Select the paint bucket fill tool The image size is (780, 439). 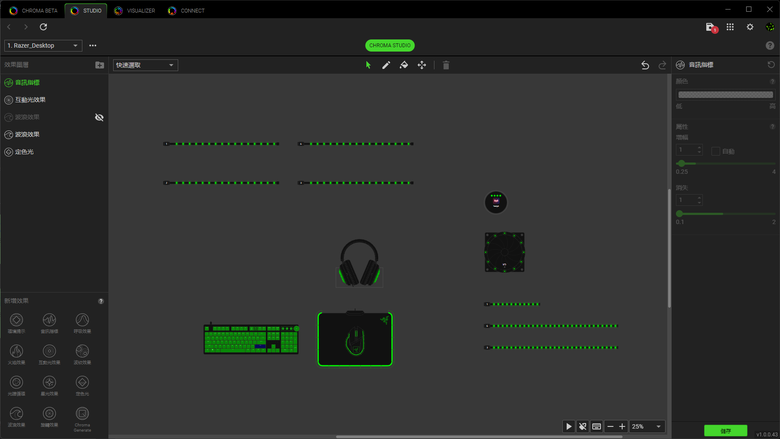coord(404,65)
